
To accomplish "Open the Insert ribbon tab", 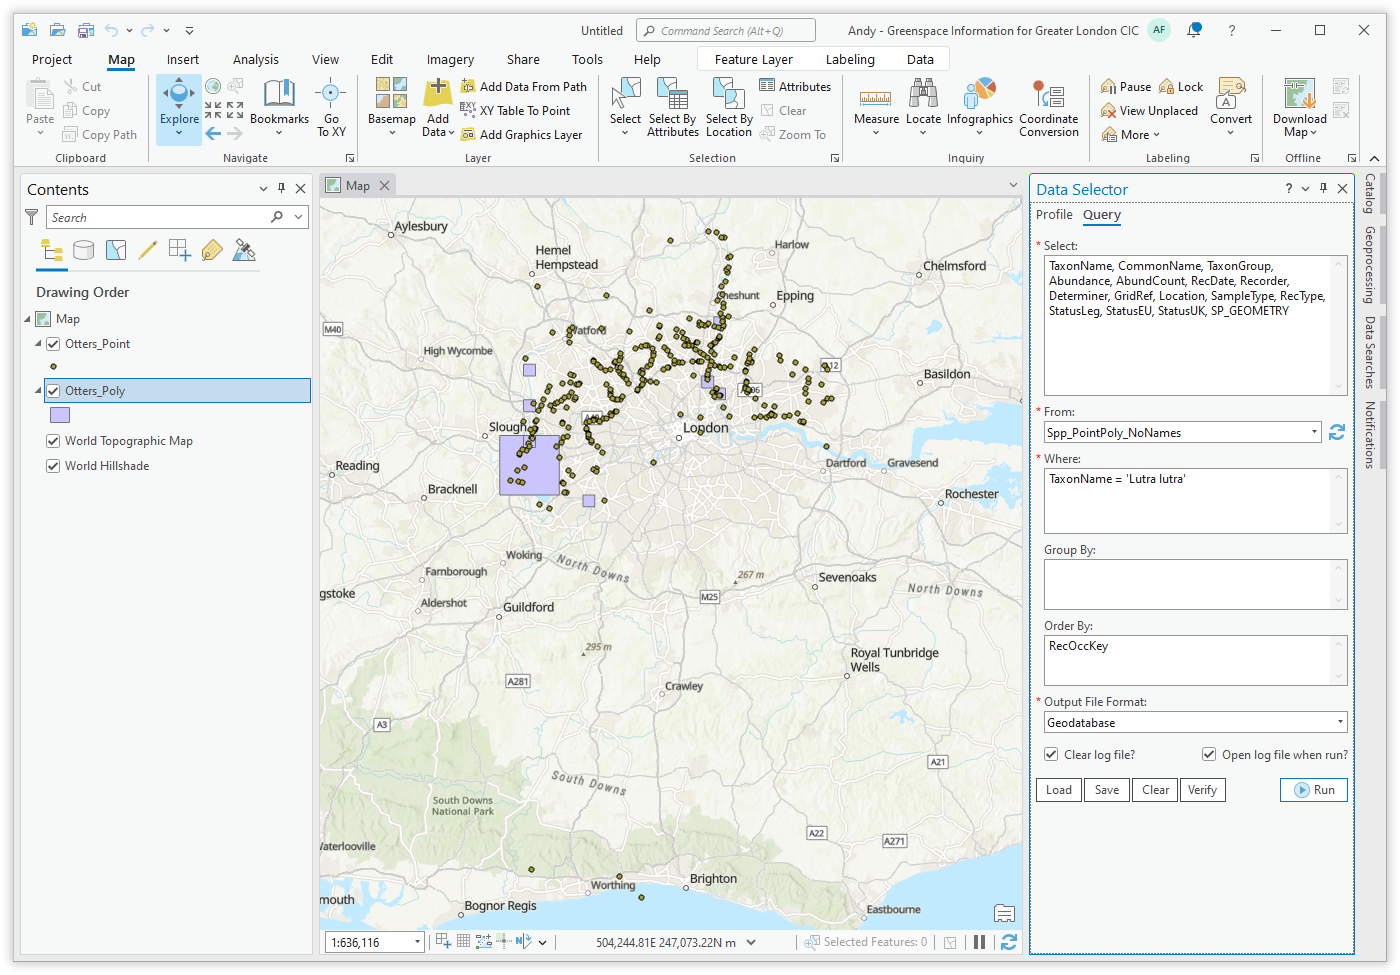I will tap(183, 60).
